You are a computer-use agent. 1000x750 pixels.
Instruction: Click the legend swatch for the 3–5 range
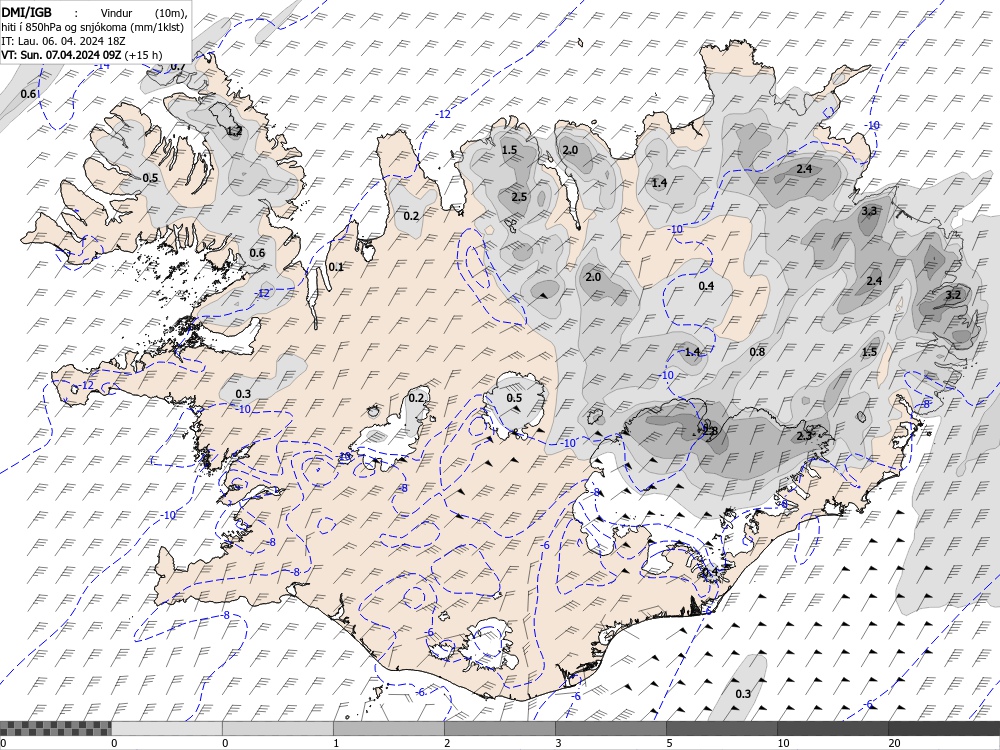[610, 728]
